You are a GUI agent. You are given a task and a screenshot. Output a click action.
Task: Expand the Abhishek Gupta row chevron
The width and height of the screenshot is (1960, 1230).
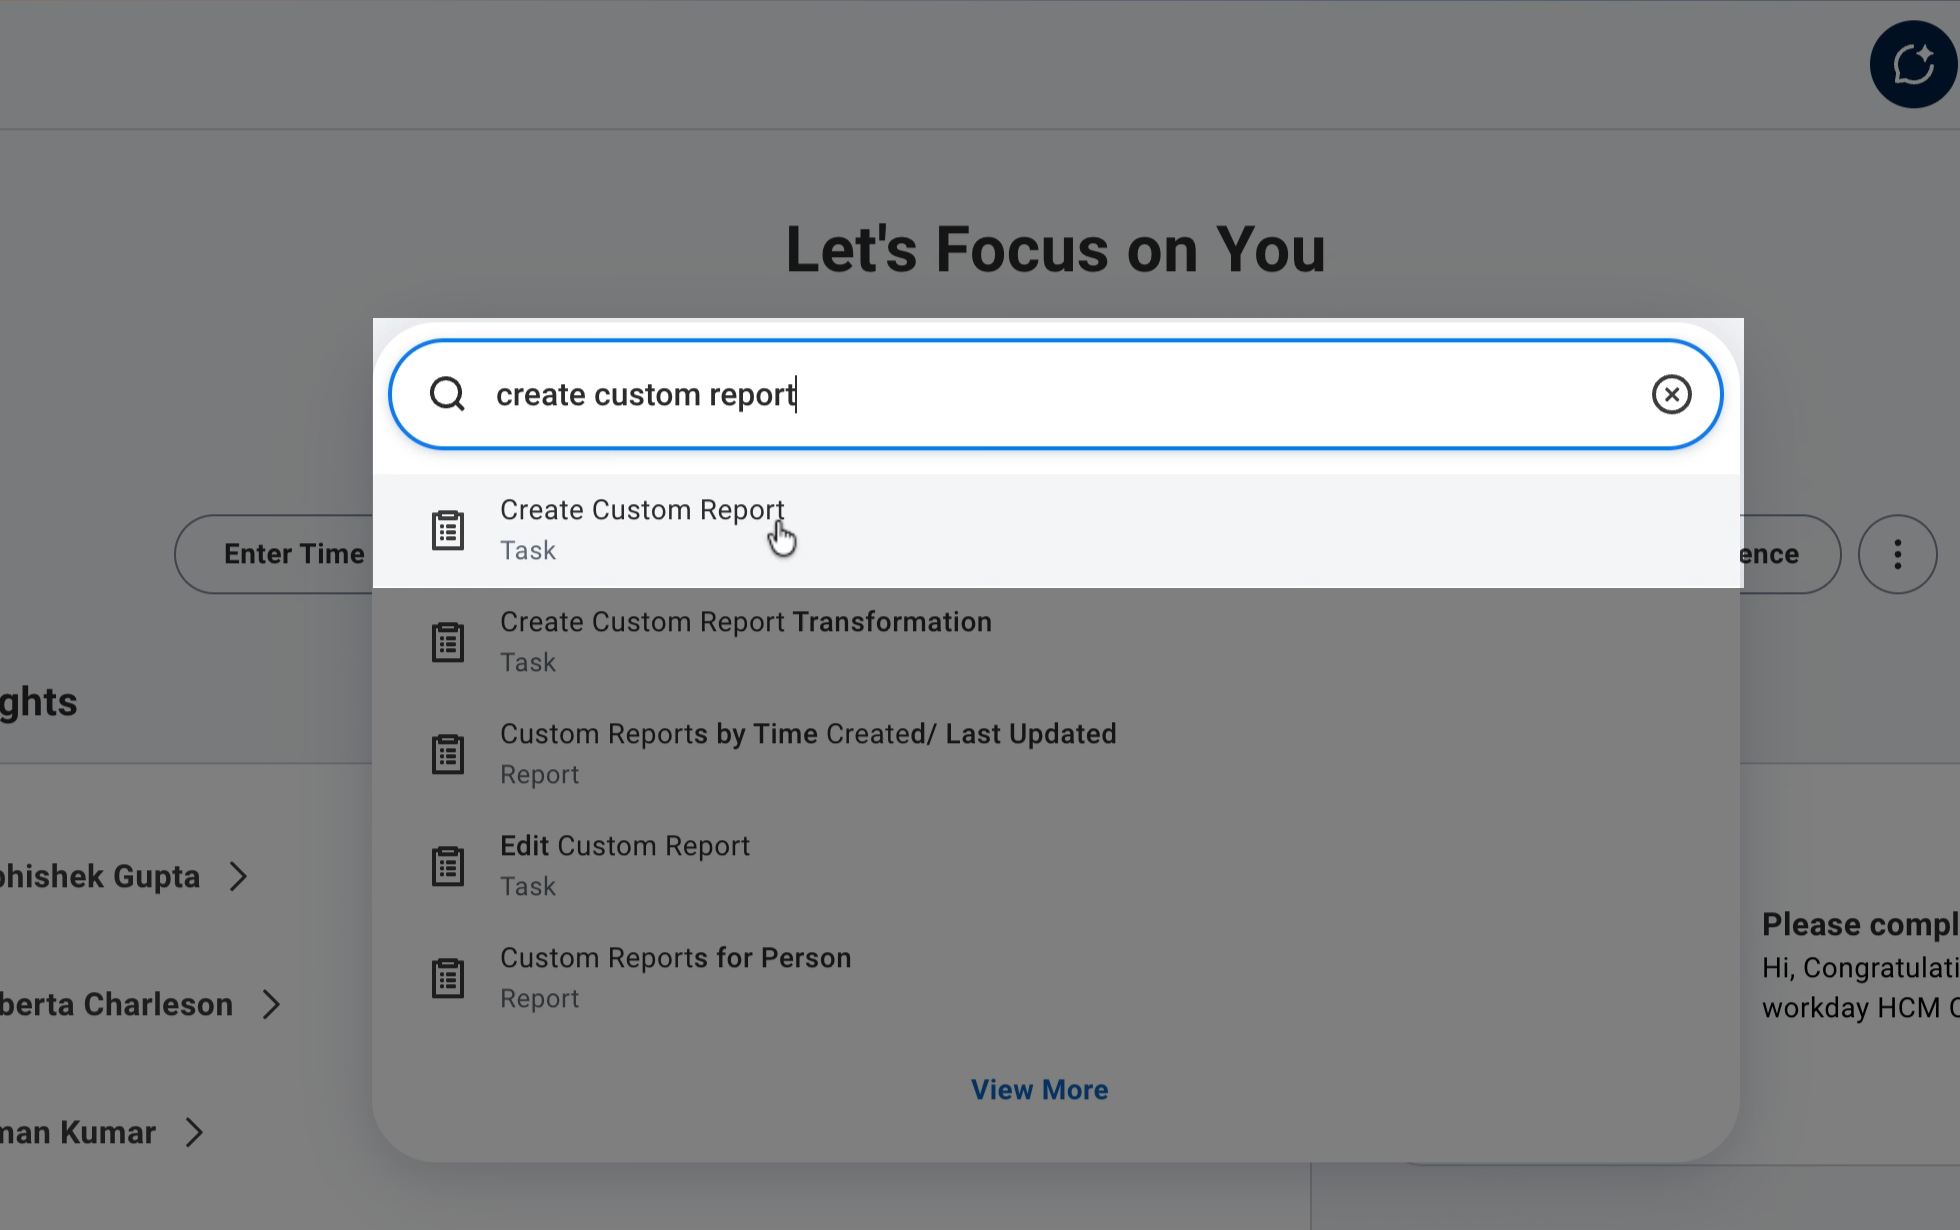[x=238, y=876]
